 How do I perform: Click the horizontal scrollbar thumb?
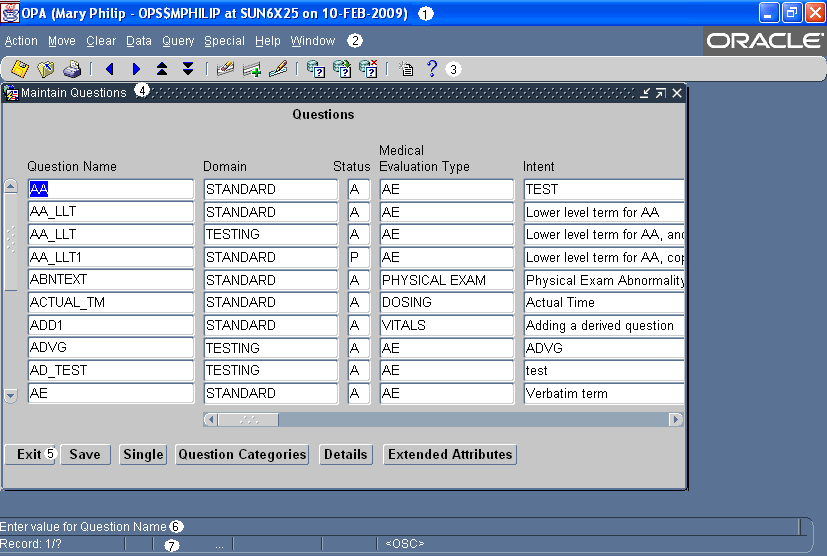[248, 419]
